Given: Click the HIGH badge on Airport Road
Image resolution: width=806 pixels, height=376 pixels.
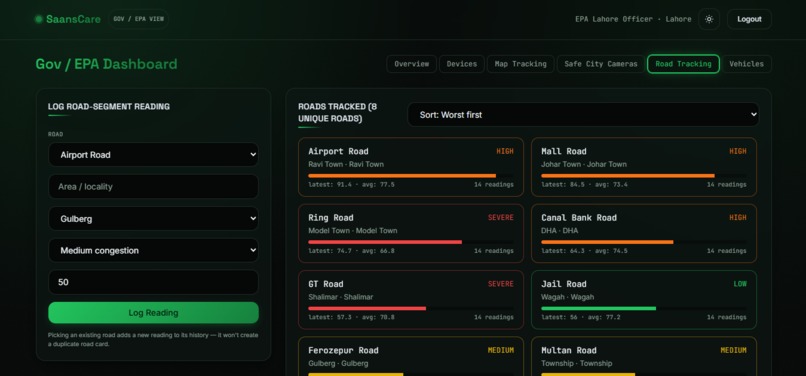Looking at the screenshot, I should 505,151.
